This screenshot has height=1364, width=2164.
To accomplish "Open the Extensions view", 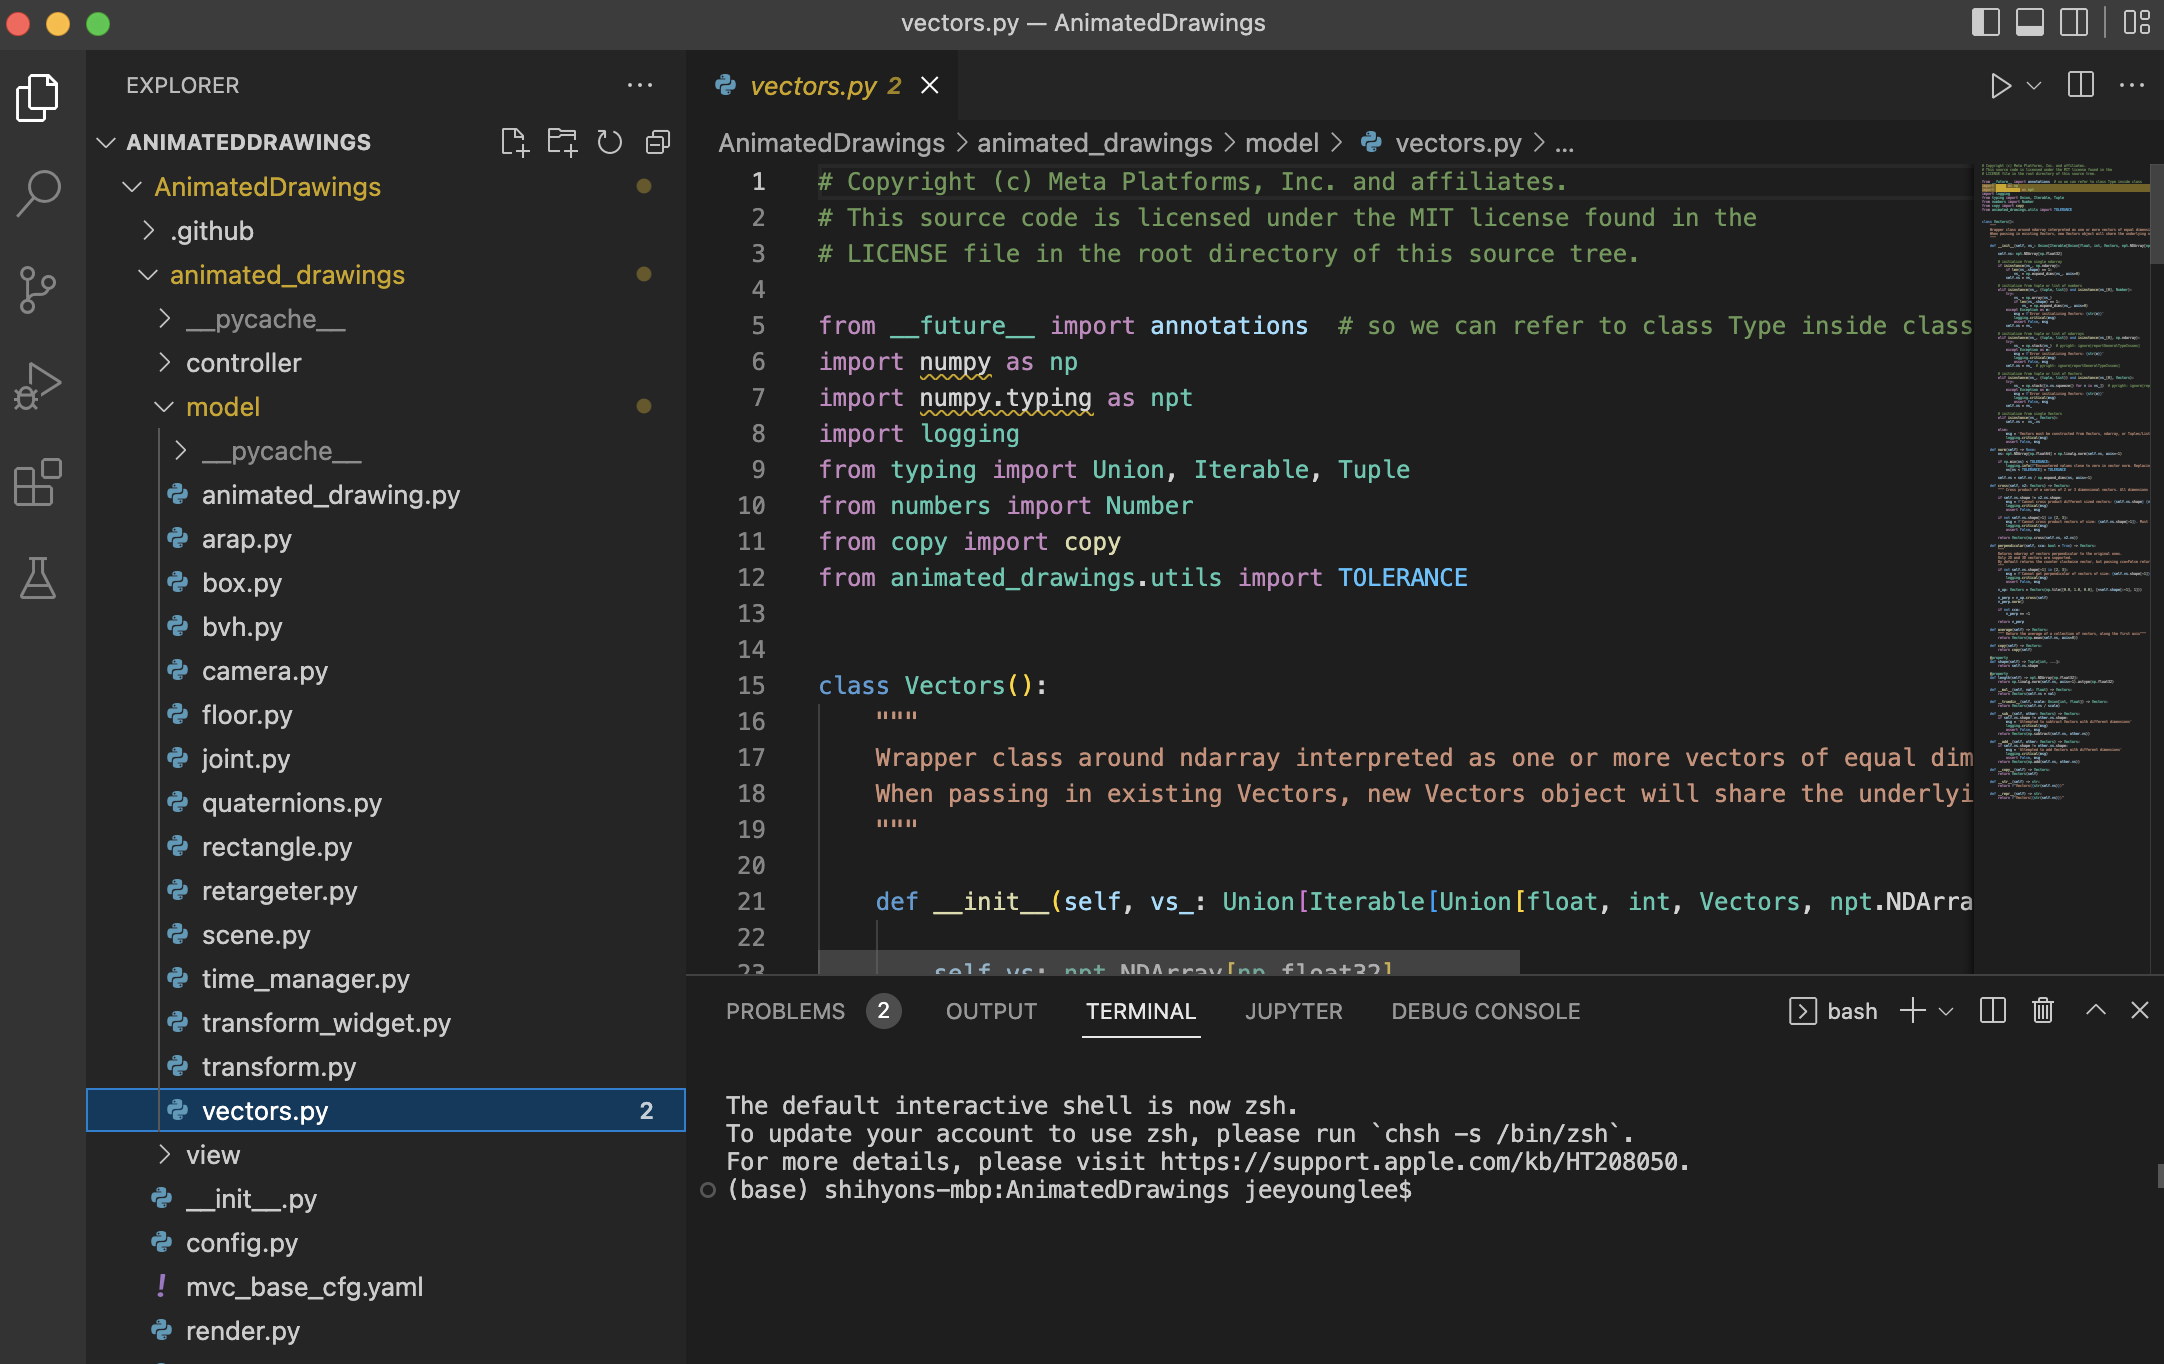I will coord(38,483).
